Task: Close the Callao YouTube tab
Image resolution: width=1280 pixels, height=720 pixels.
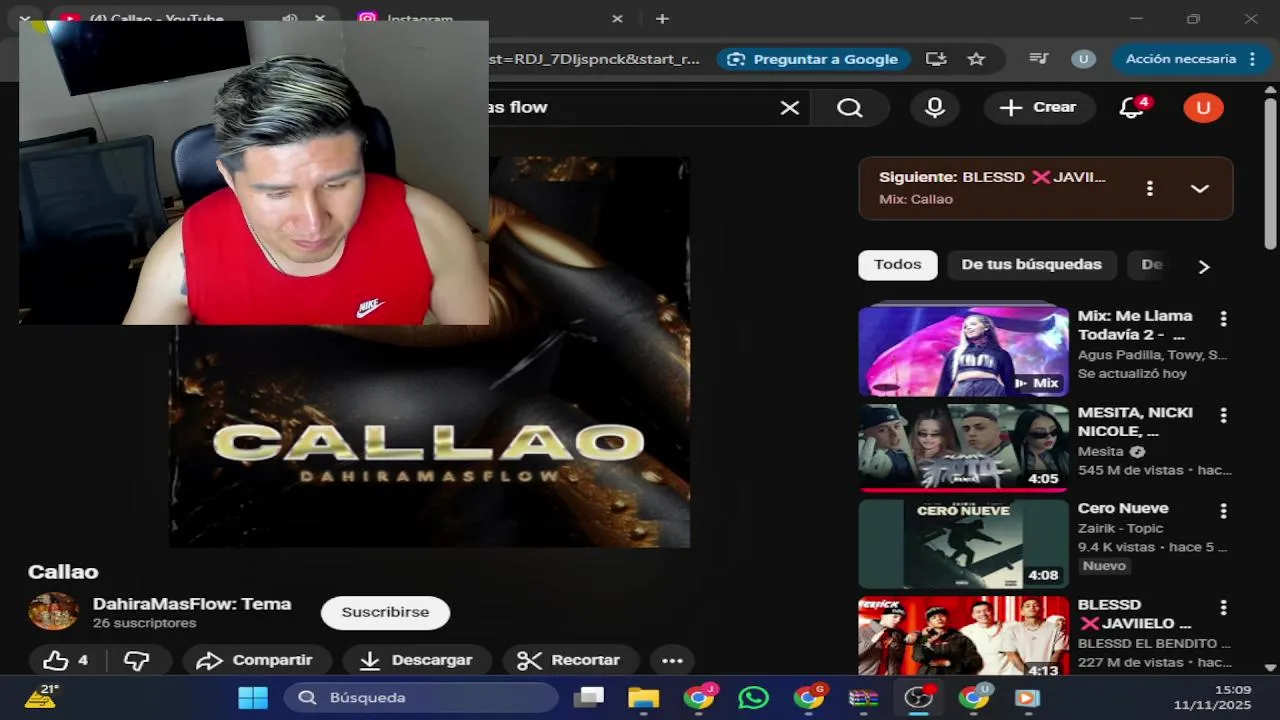Action: click(x=320, y=18)
